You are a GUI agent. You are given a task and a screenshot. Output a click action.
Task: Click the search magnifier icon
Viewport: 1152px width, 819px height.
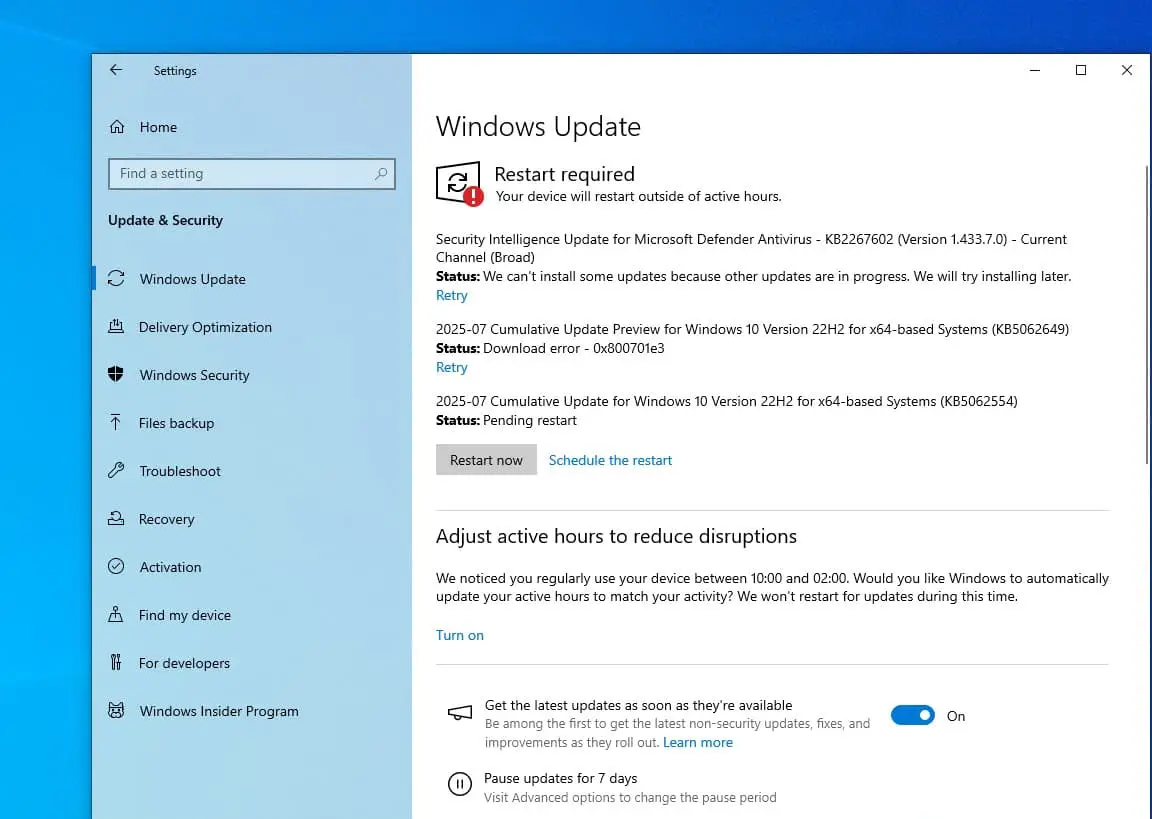381,173
